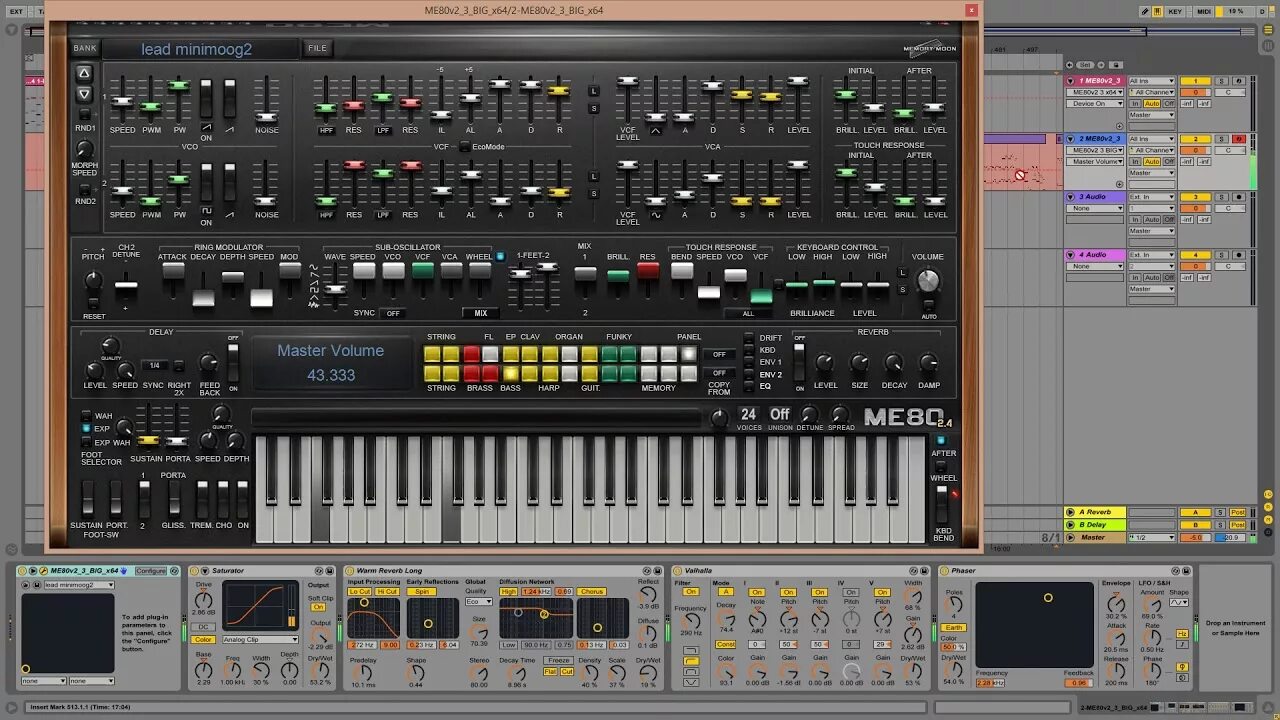1280x720 pixels.
Task: Open track 1 Device On automation dropdown
Action: coord(1096,103)
